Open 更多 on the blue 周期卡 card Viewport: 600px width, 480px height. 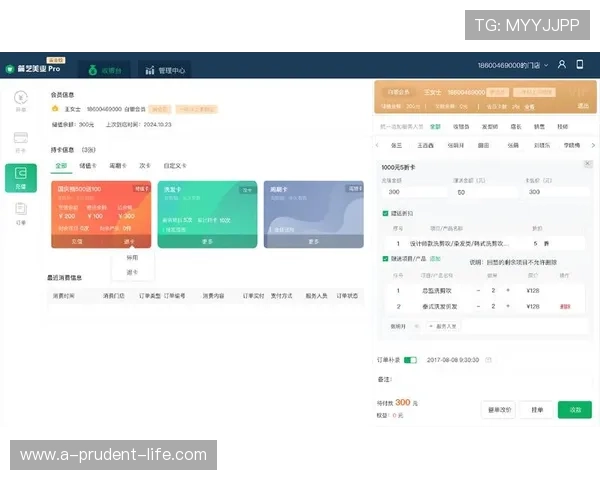pyautogui.click(x=313, y=242)
